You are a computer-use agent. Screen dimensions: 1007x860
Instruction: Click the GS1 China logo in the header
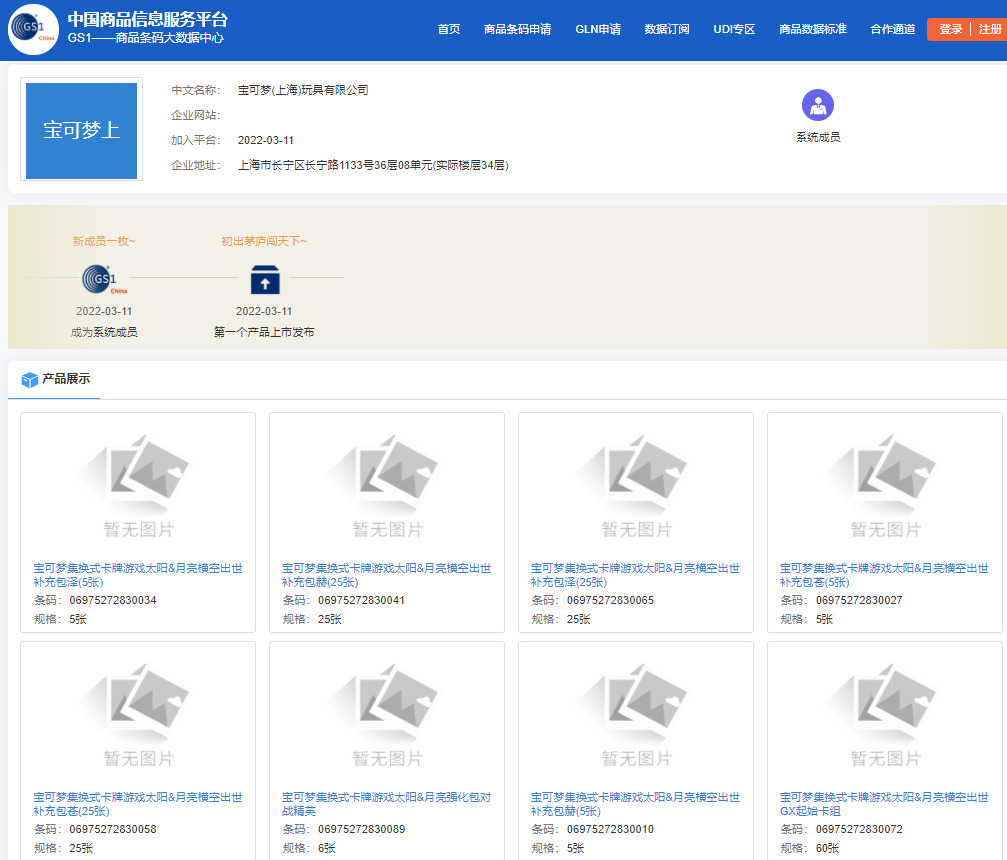[x=33, y=30]
